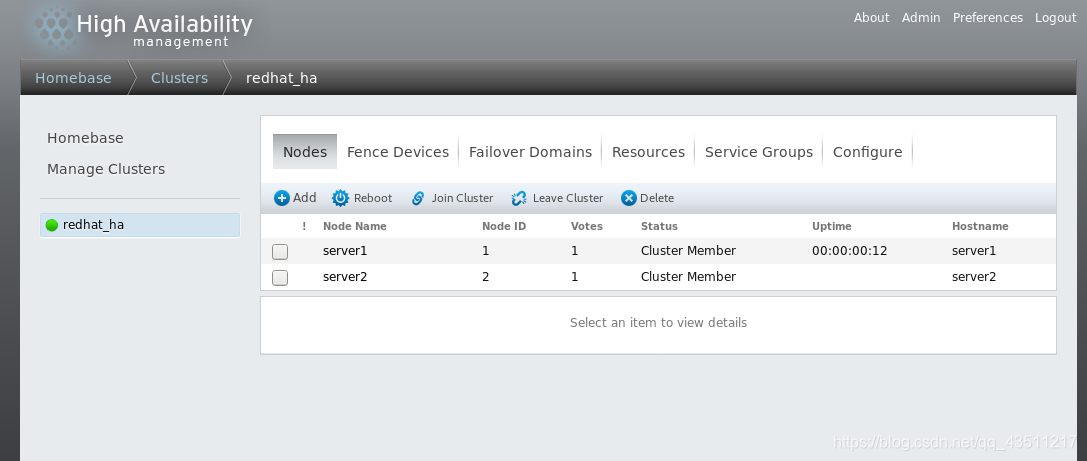Click redhat_ha in the breadcrumb
The height and width of the screenshot is (461, 1087).
click(x=281, y=78)
